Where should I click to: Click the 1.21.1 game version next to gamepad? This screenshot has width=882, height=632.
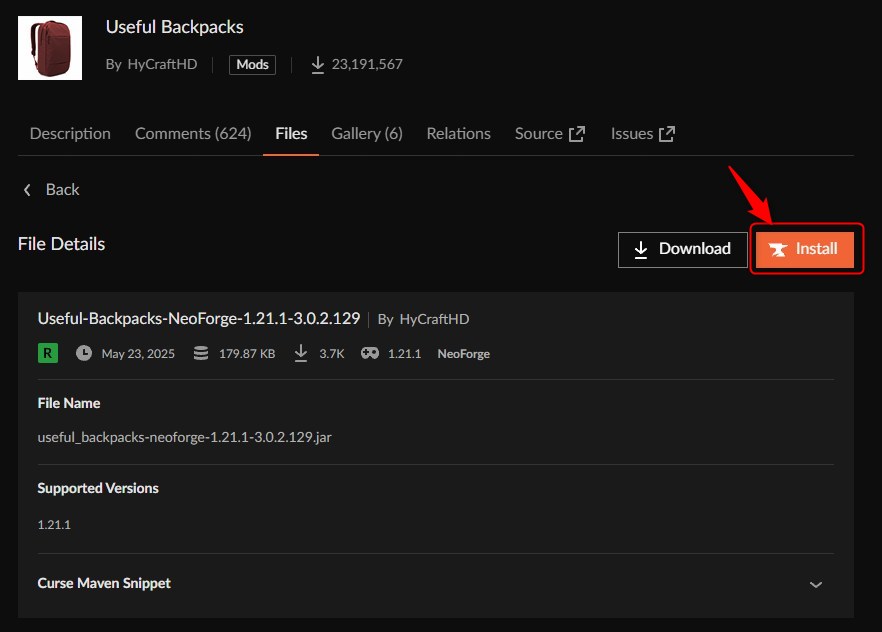click(x=404, y=354)
